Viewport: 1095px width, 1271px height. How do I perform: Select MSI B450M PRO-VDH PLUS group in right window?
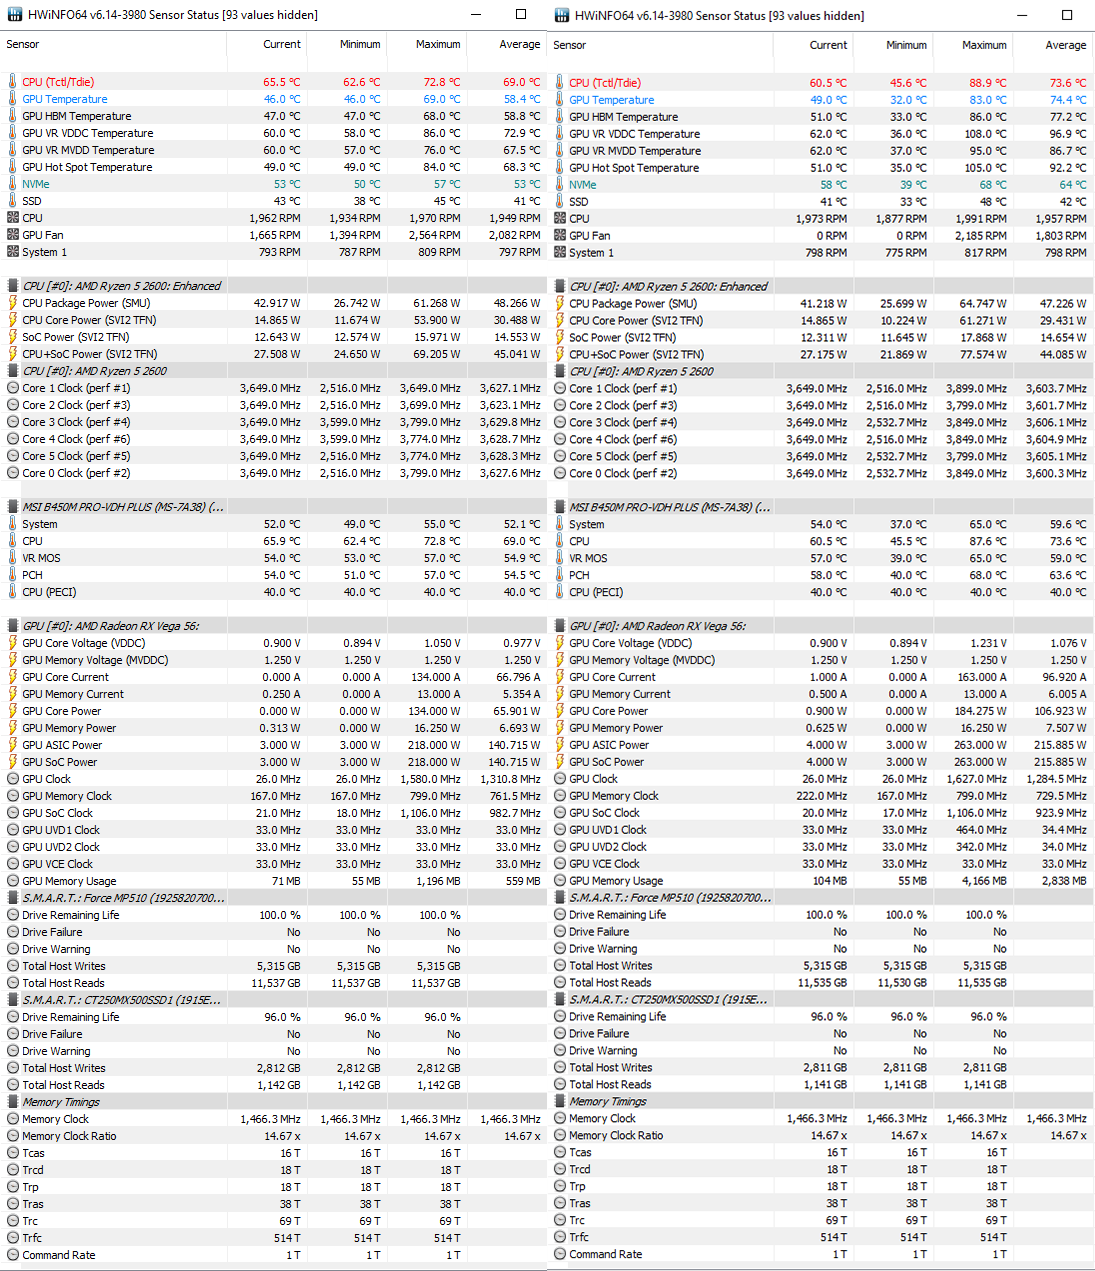pyautogui.click(x=821, y=507)
